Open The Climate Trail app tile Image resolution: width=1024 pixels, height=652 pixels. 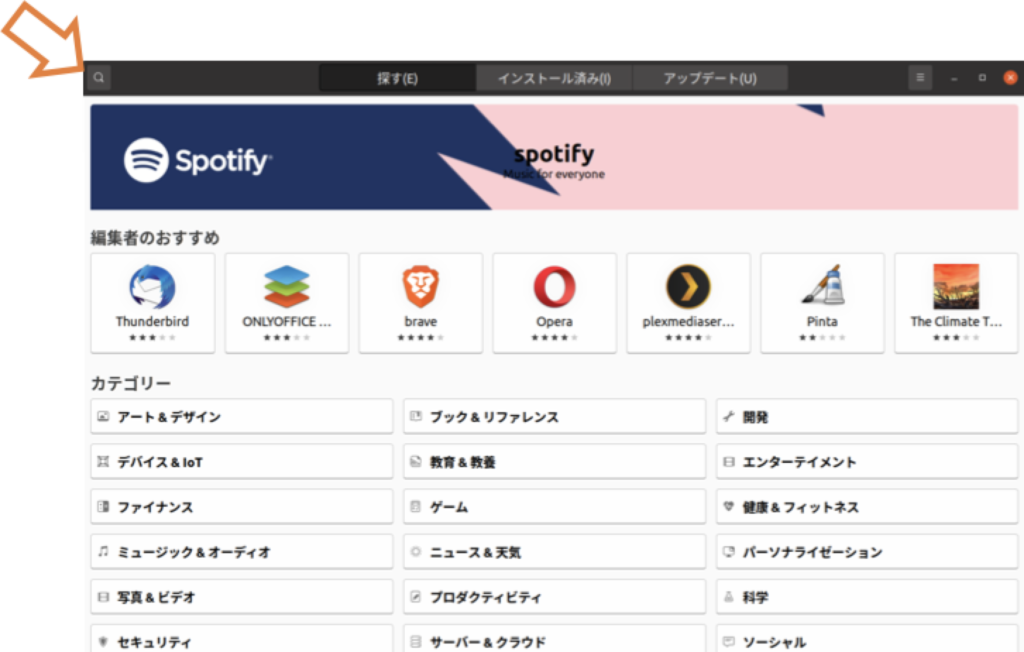(956, 303)
